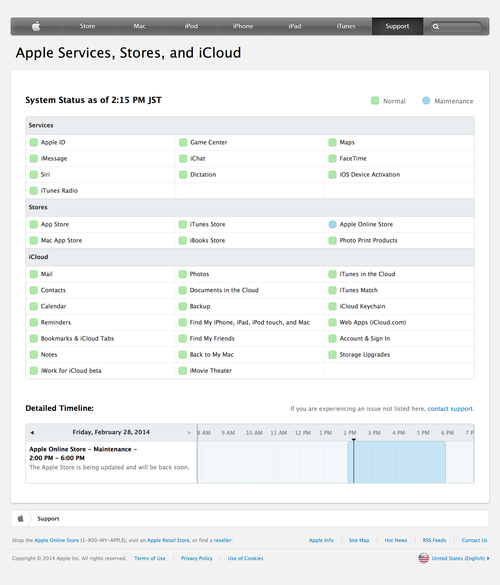Click the Calendar status indicator

click(34, 306)
